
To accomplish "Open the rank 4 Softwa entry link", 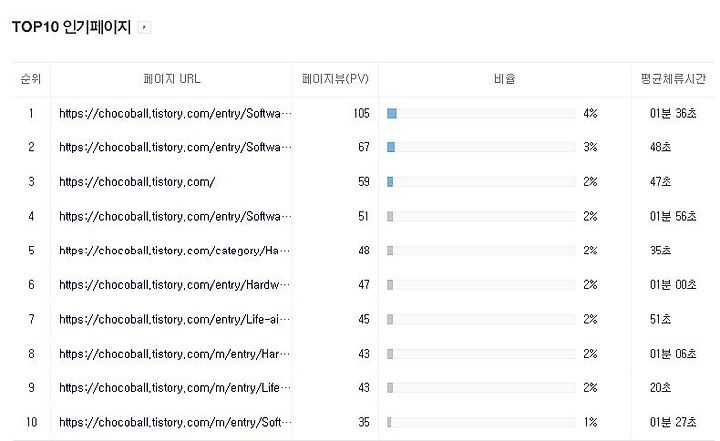I will (x=175, y=216).
